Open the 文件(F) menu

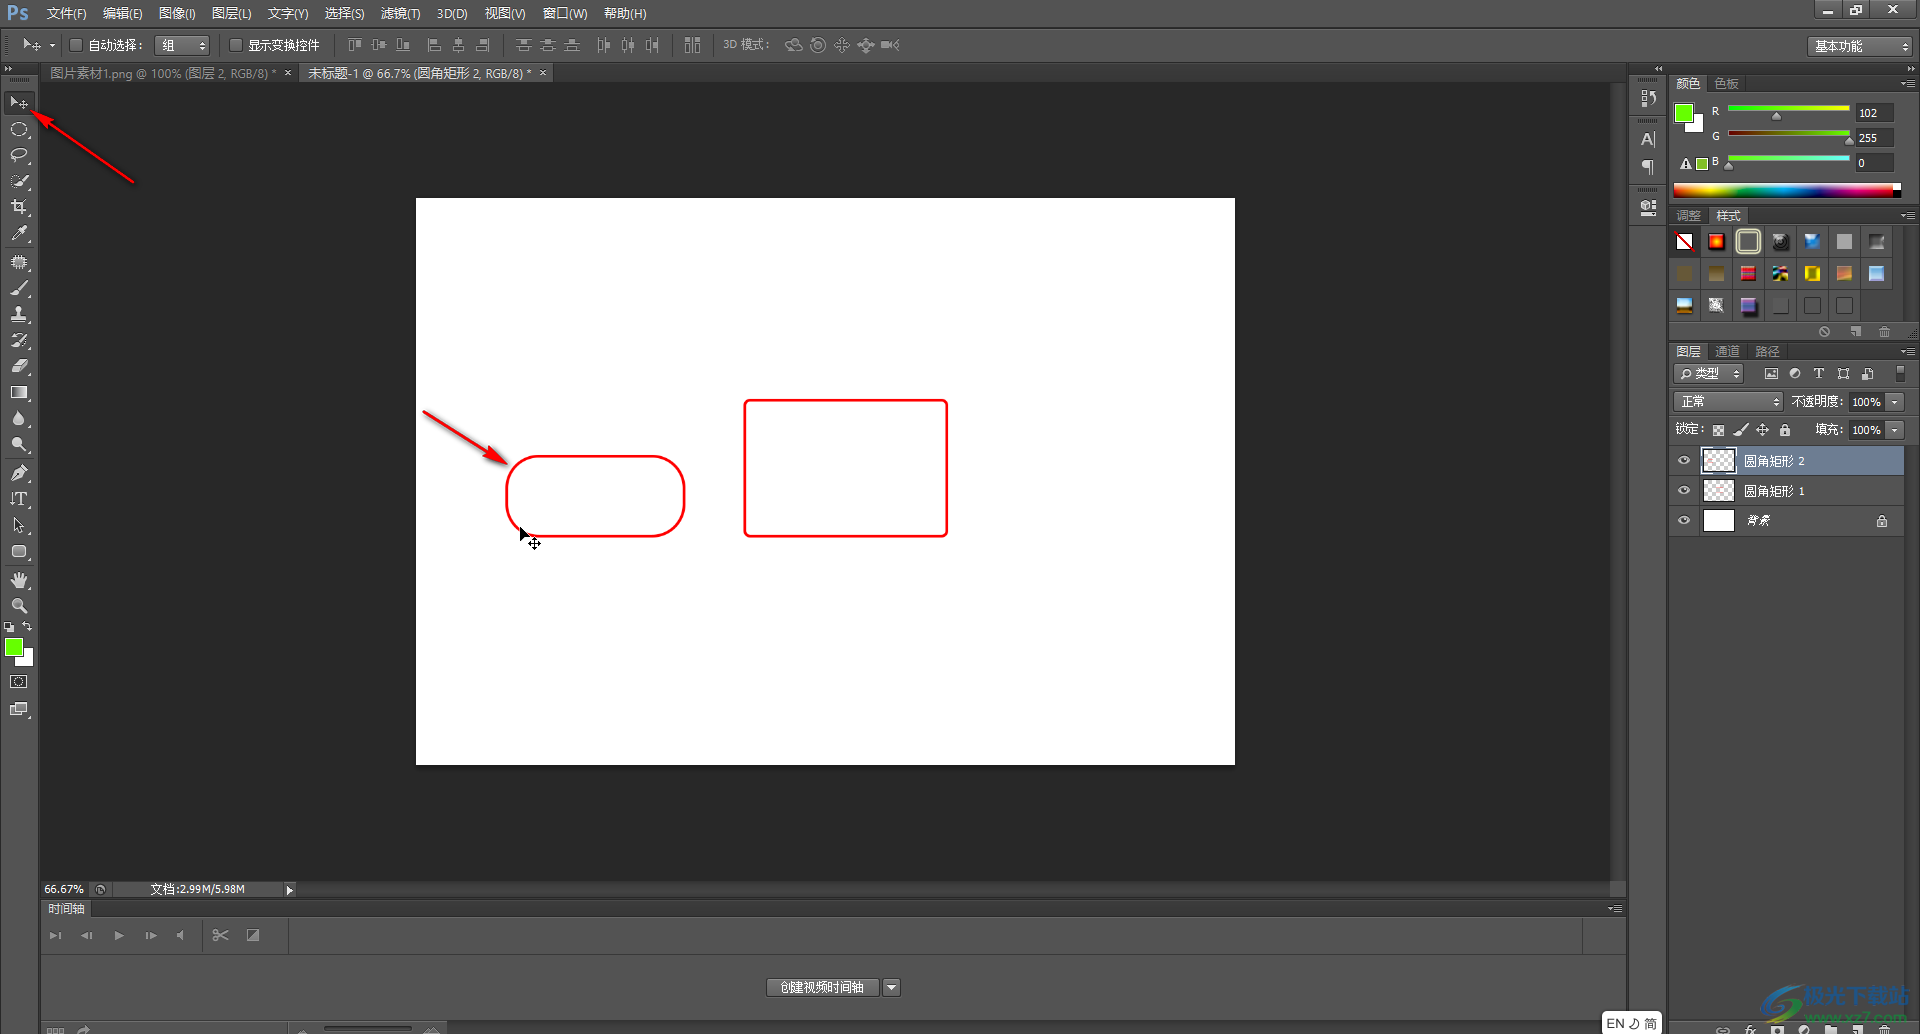(x=66, y=13)
